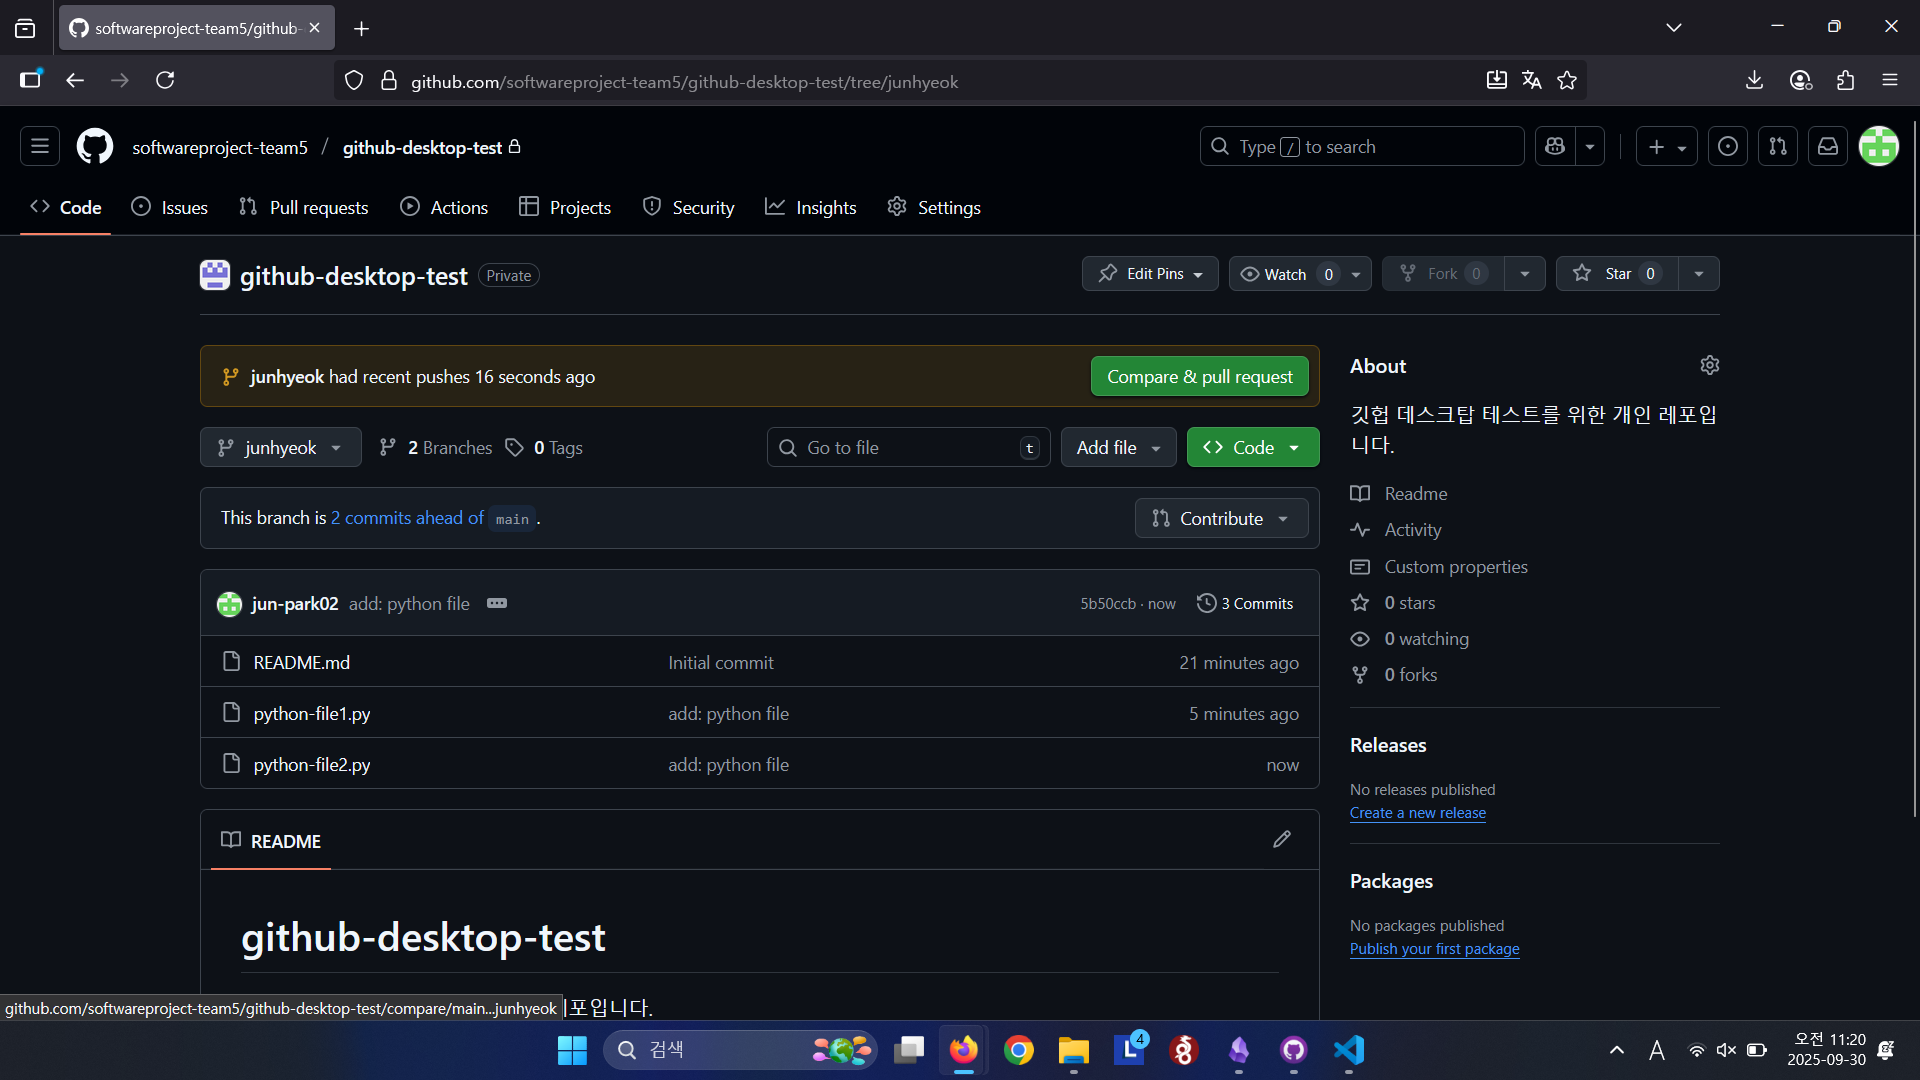Expand the Contribute dropdown
This screenshot has width=1920, height=1080.
pos(1221,518)
